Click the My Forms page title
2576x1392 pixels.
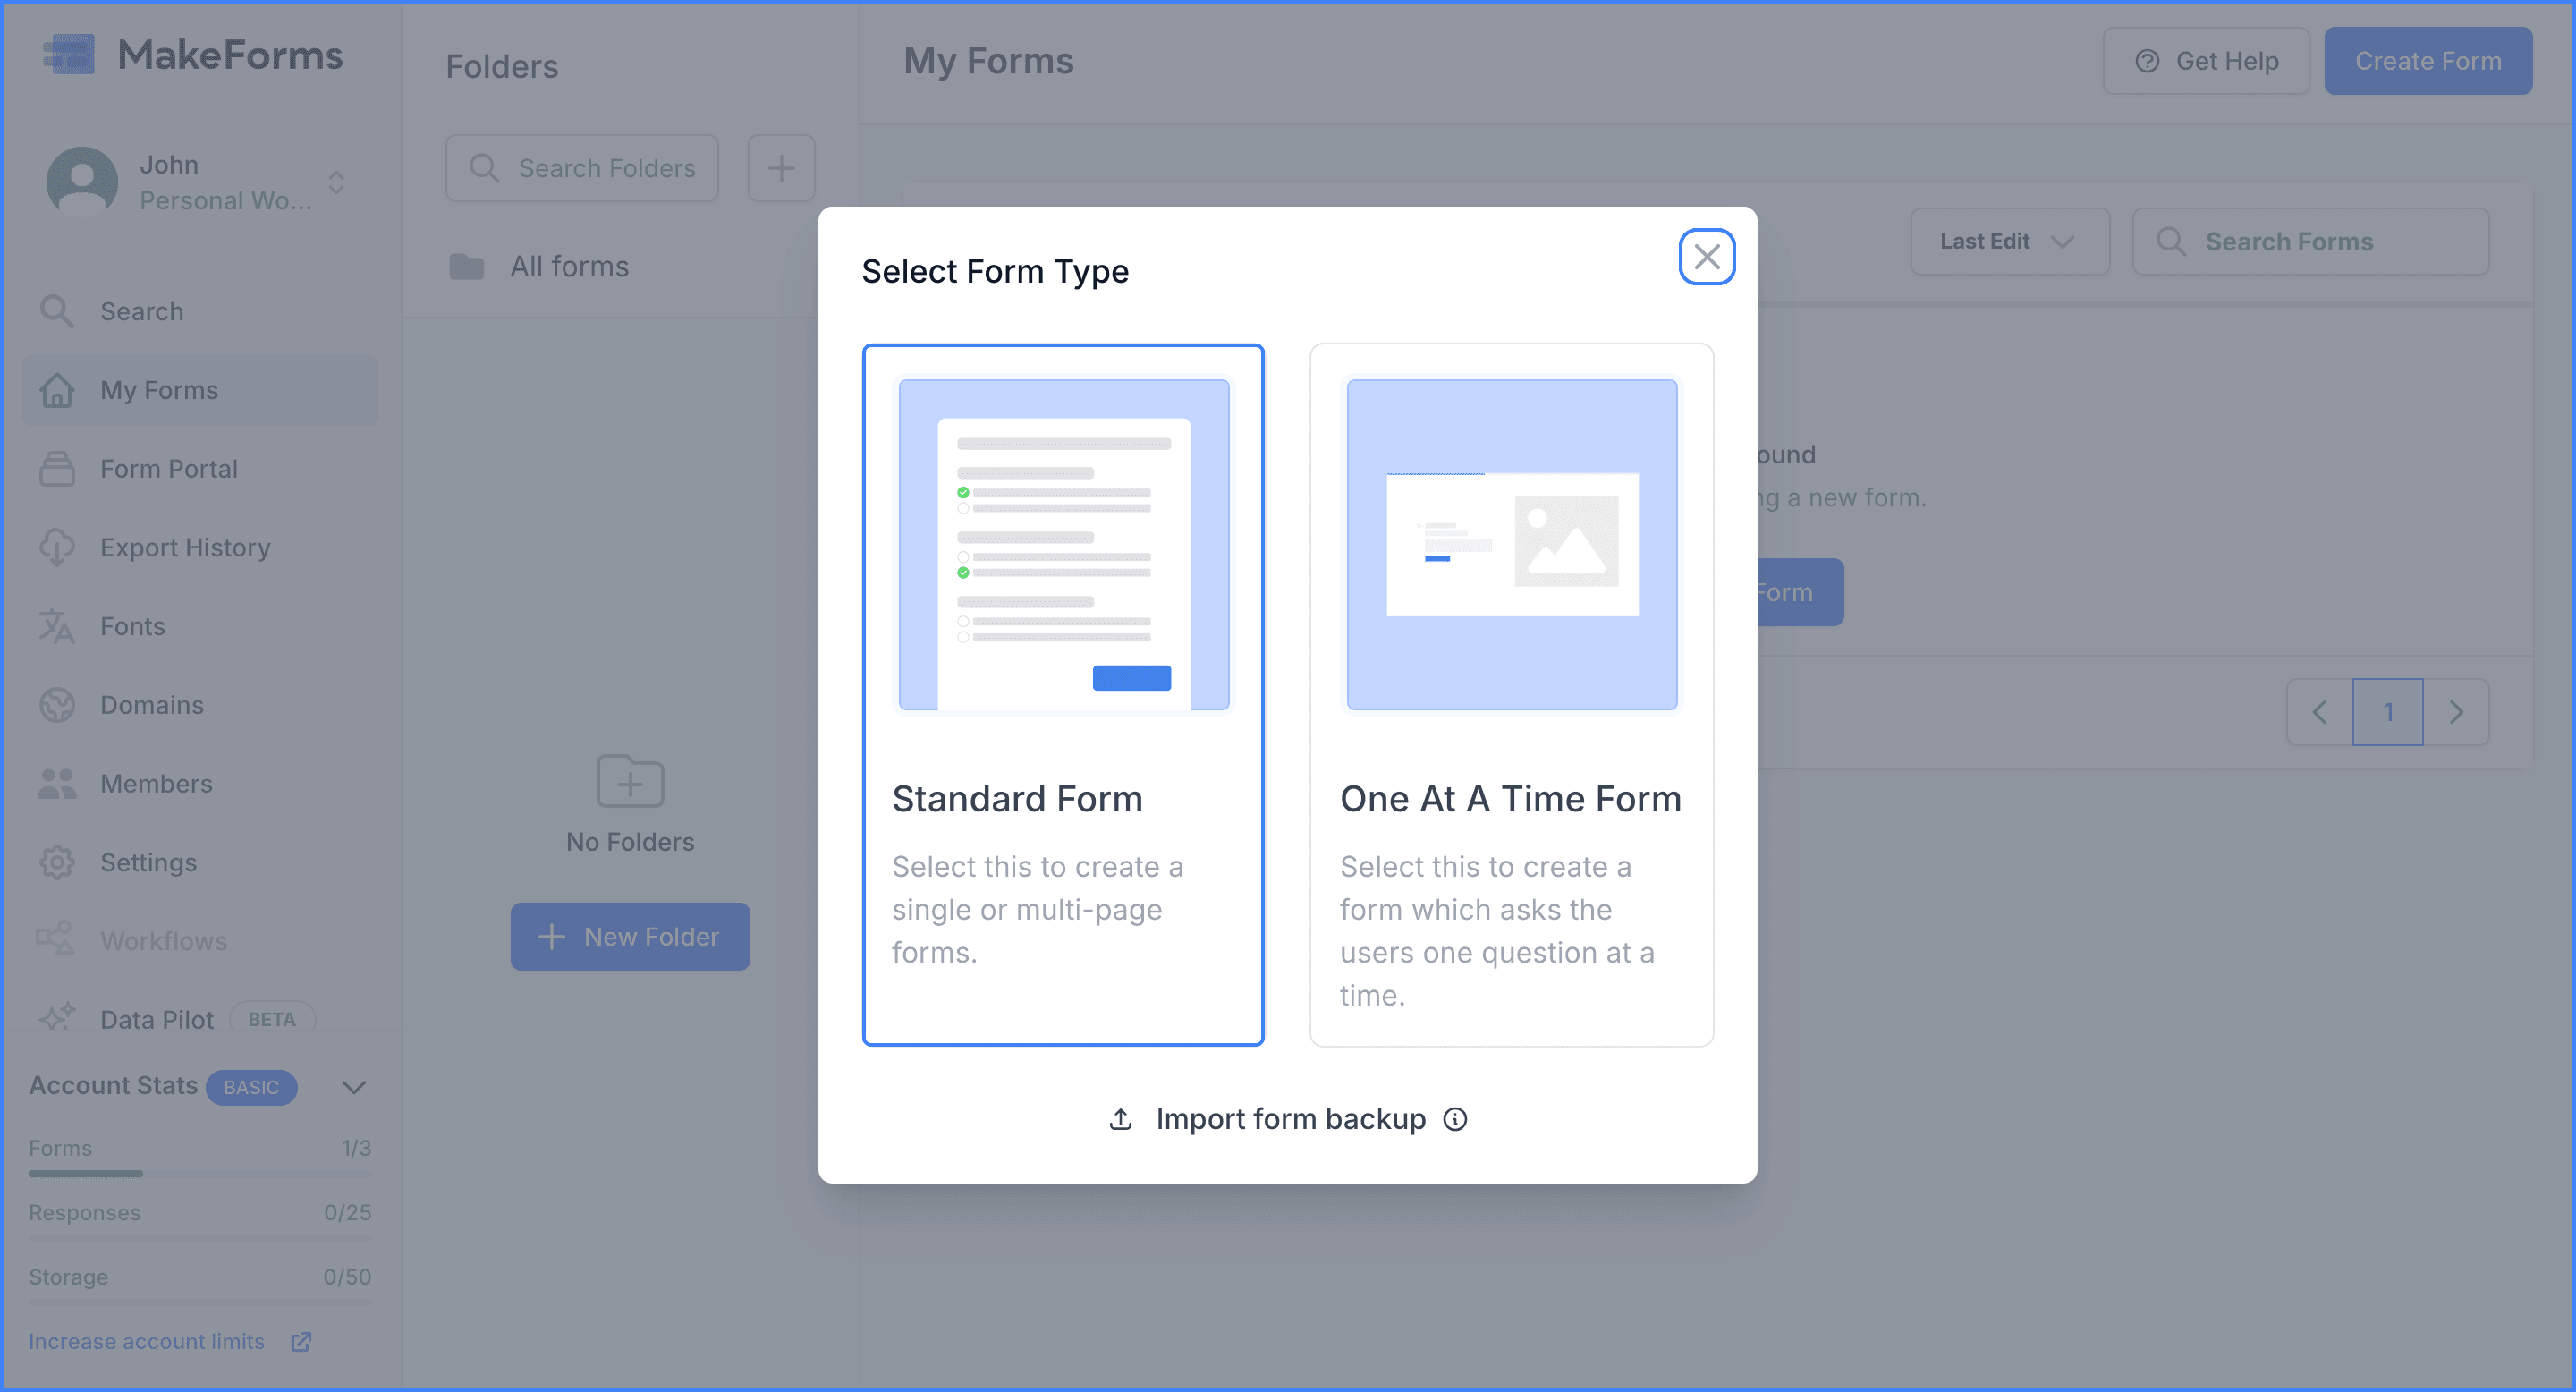(x=988, y=61)
